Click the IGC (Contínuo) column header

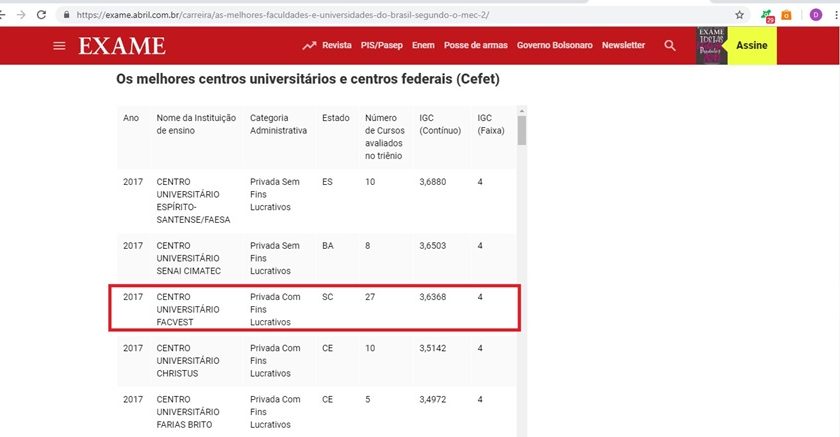click(x=440, y=124)
